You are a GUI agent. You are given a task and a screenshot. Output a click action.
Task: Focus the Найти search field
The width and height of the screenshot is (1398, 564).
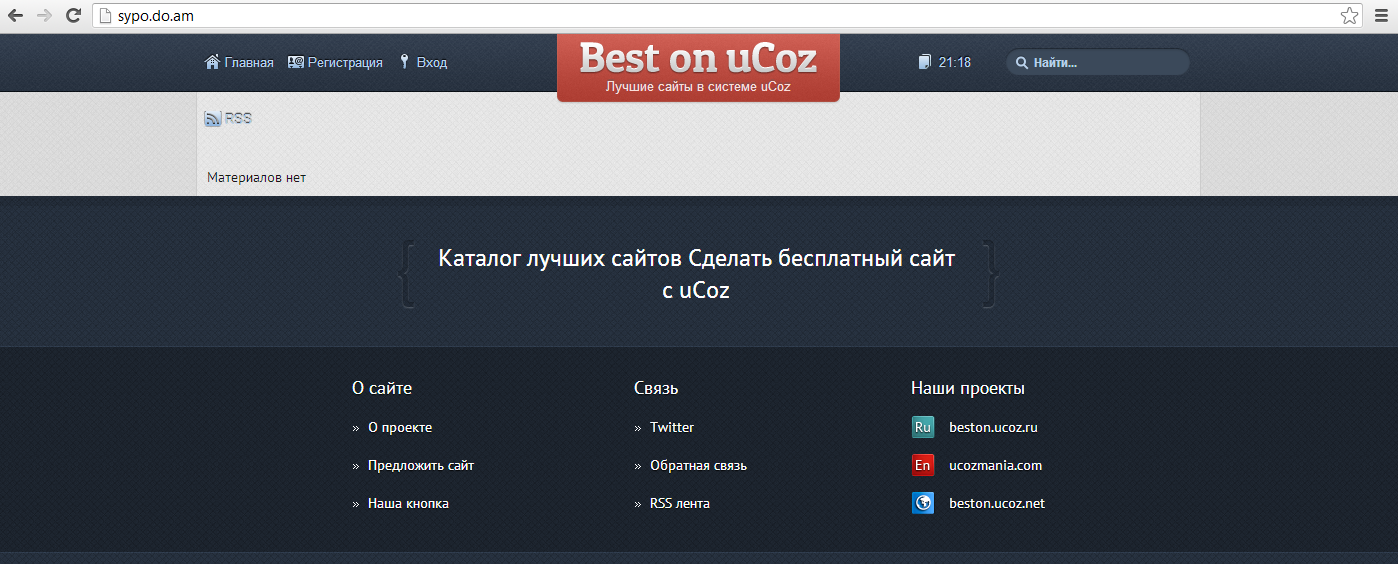[x=1105, y=63]
